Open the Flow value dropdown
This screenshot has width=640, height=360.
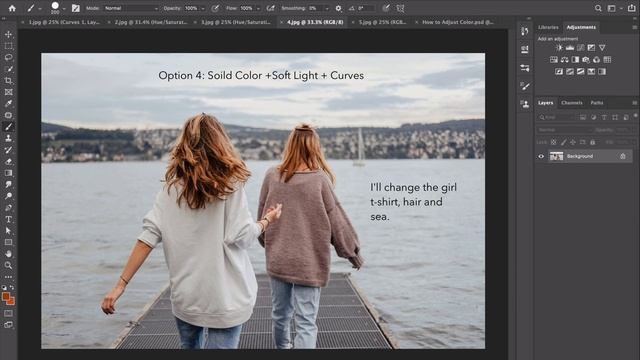258,8
